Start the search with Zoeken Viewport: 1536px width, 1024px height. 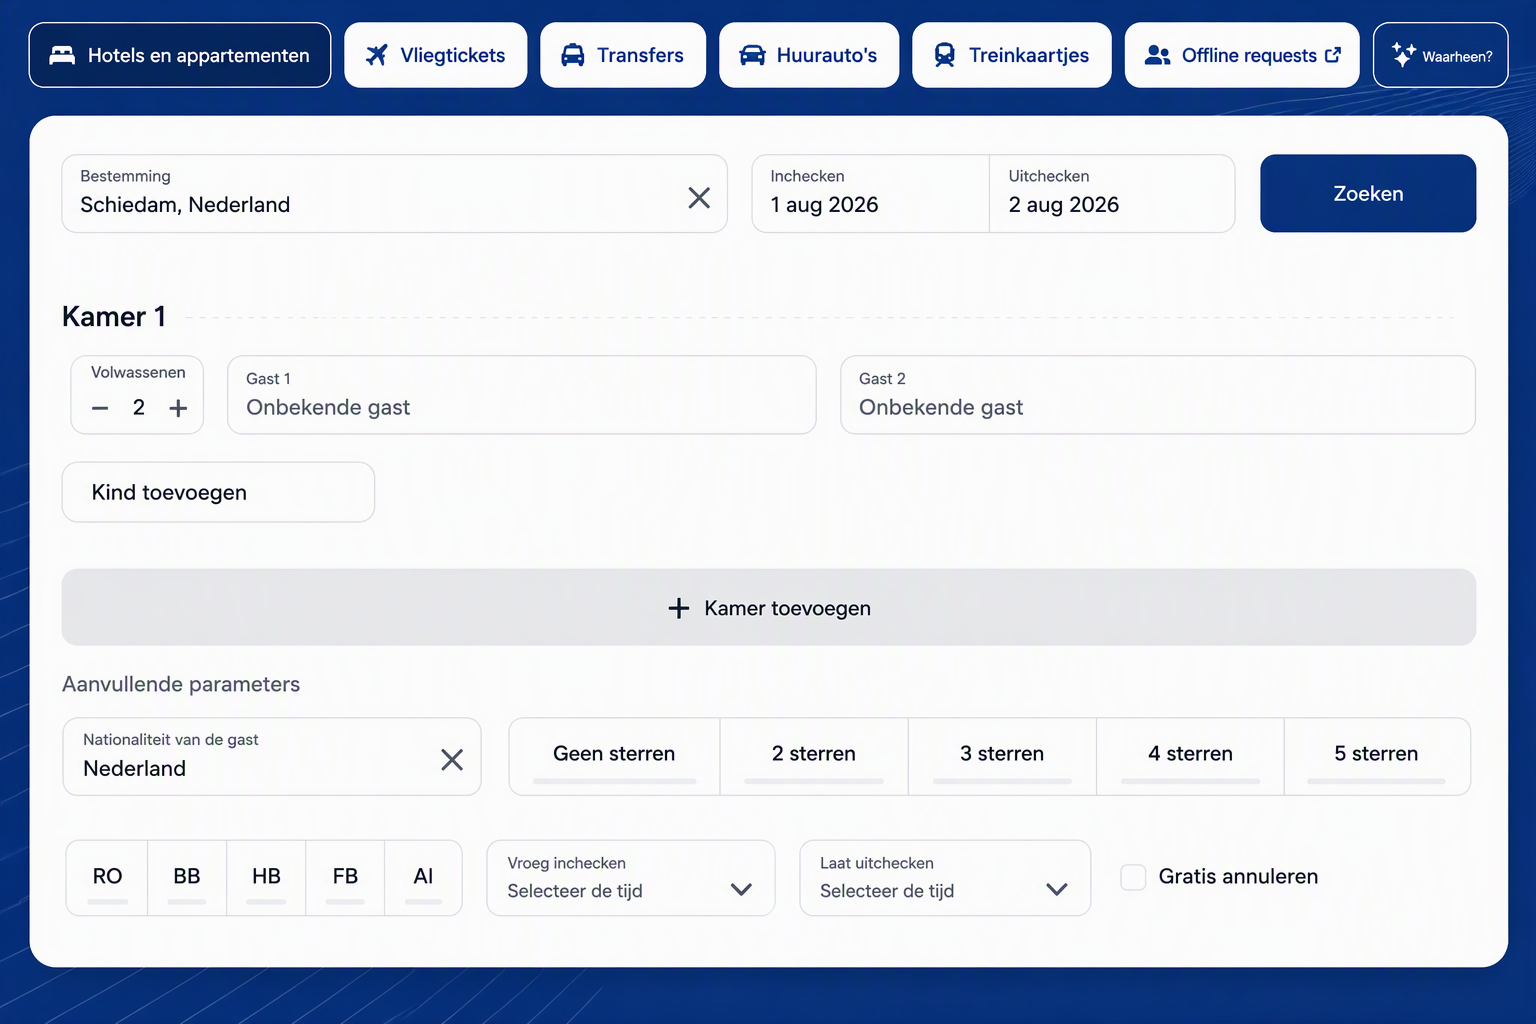[1368, 193]
